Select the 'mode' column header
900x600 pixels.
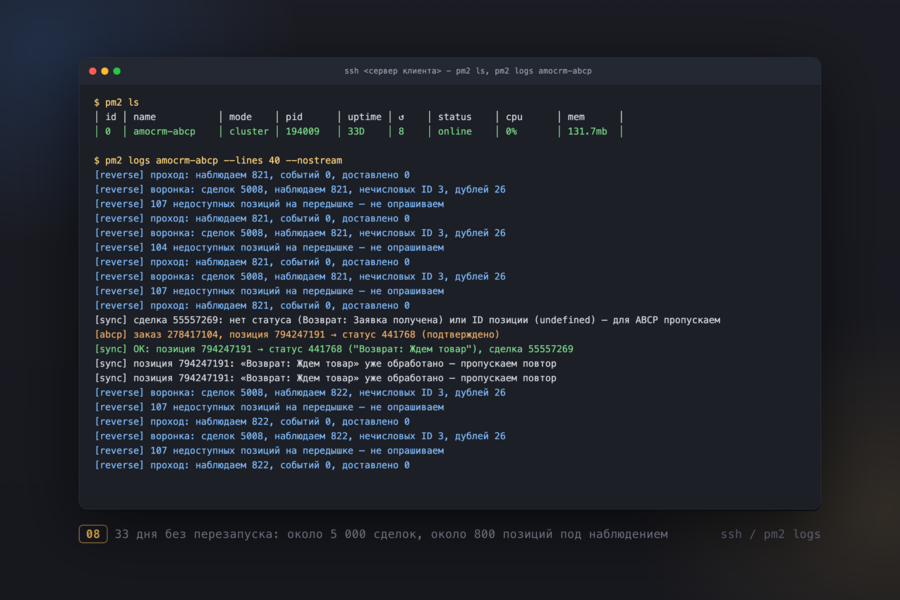click(240, 117)
